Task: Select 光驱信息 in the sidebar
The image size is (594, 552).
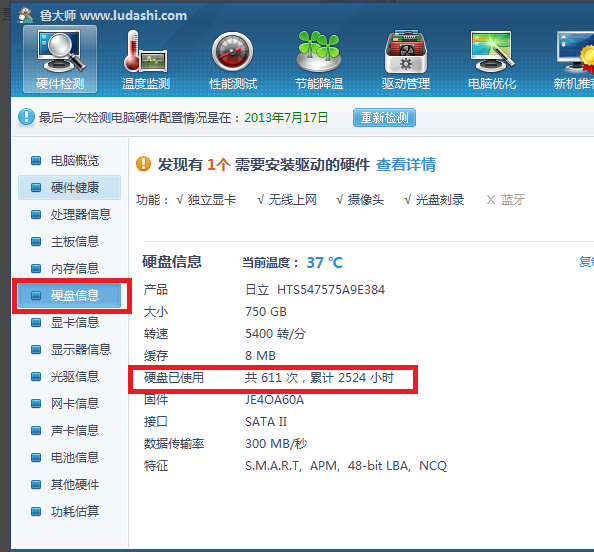Action: [x=69, y=376]
